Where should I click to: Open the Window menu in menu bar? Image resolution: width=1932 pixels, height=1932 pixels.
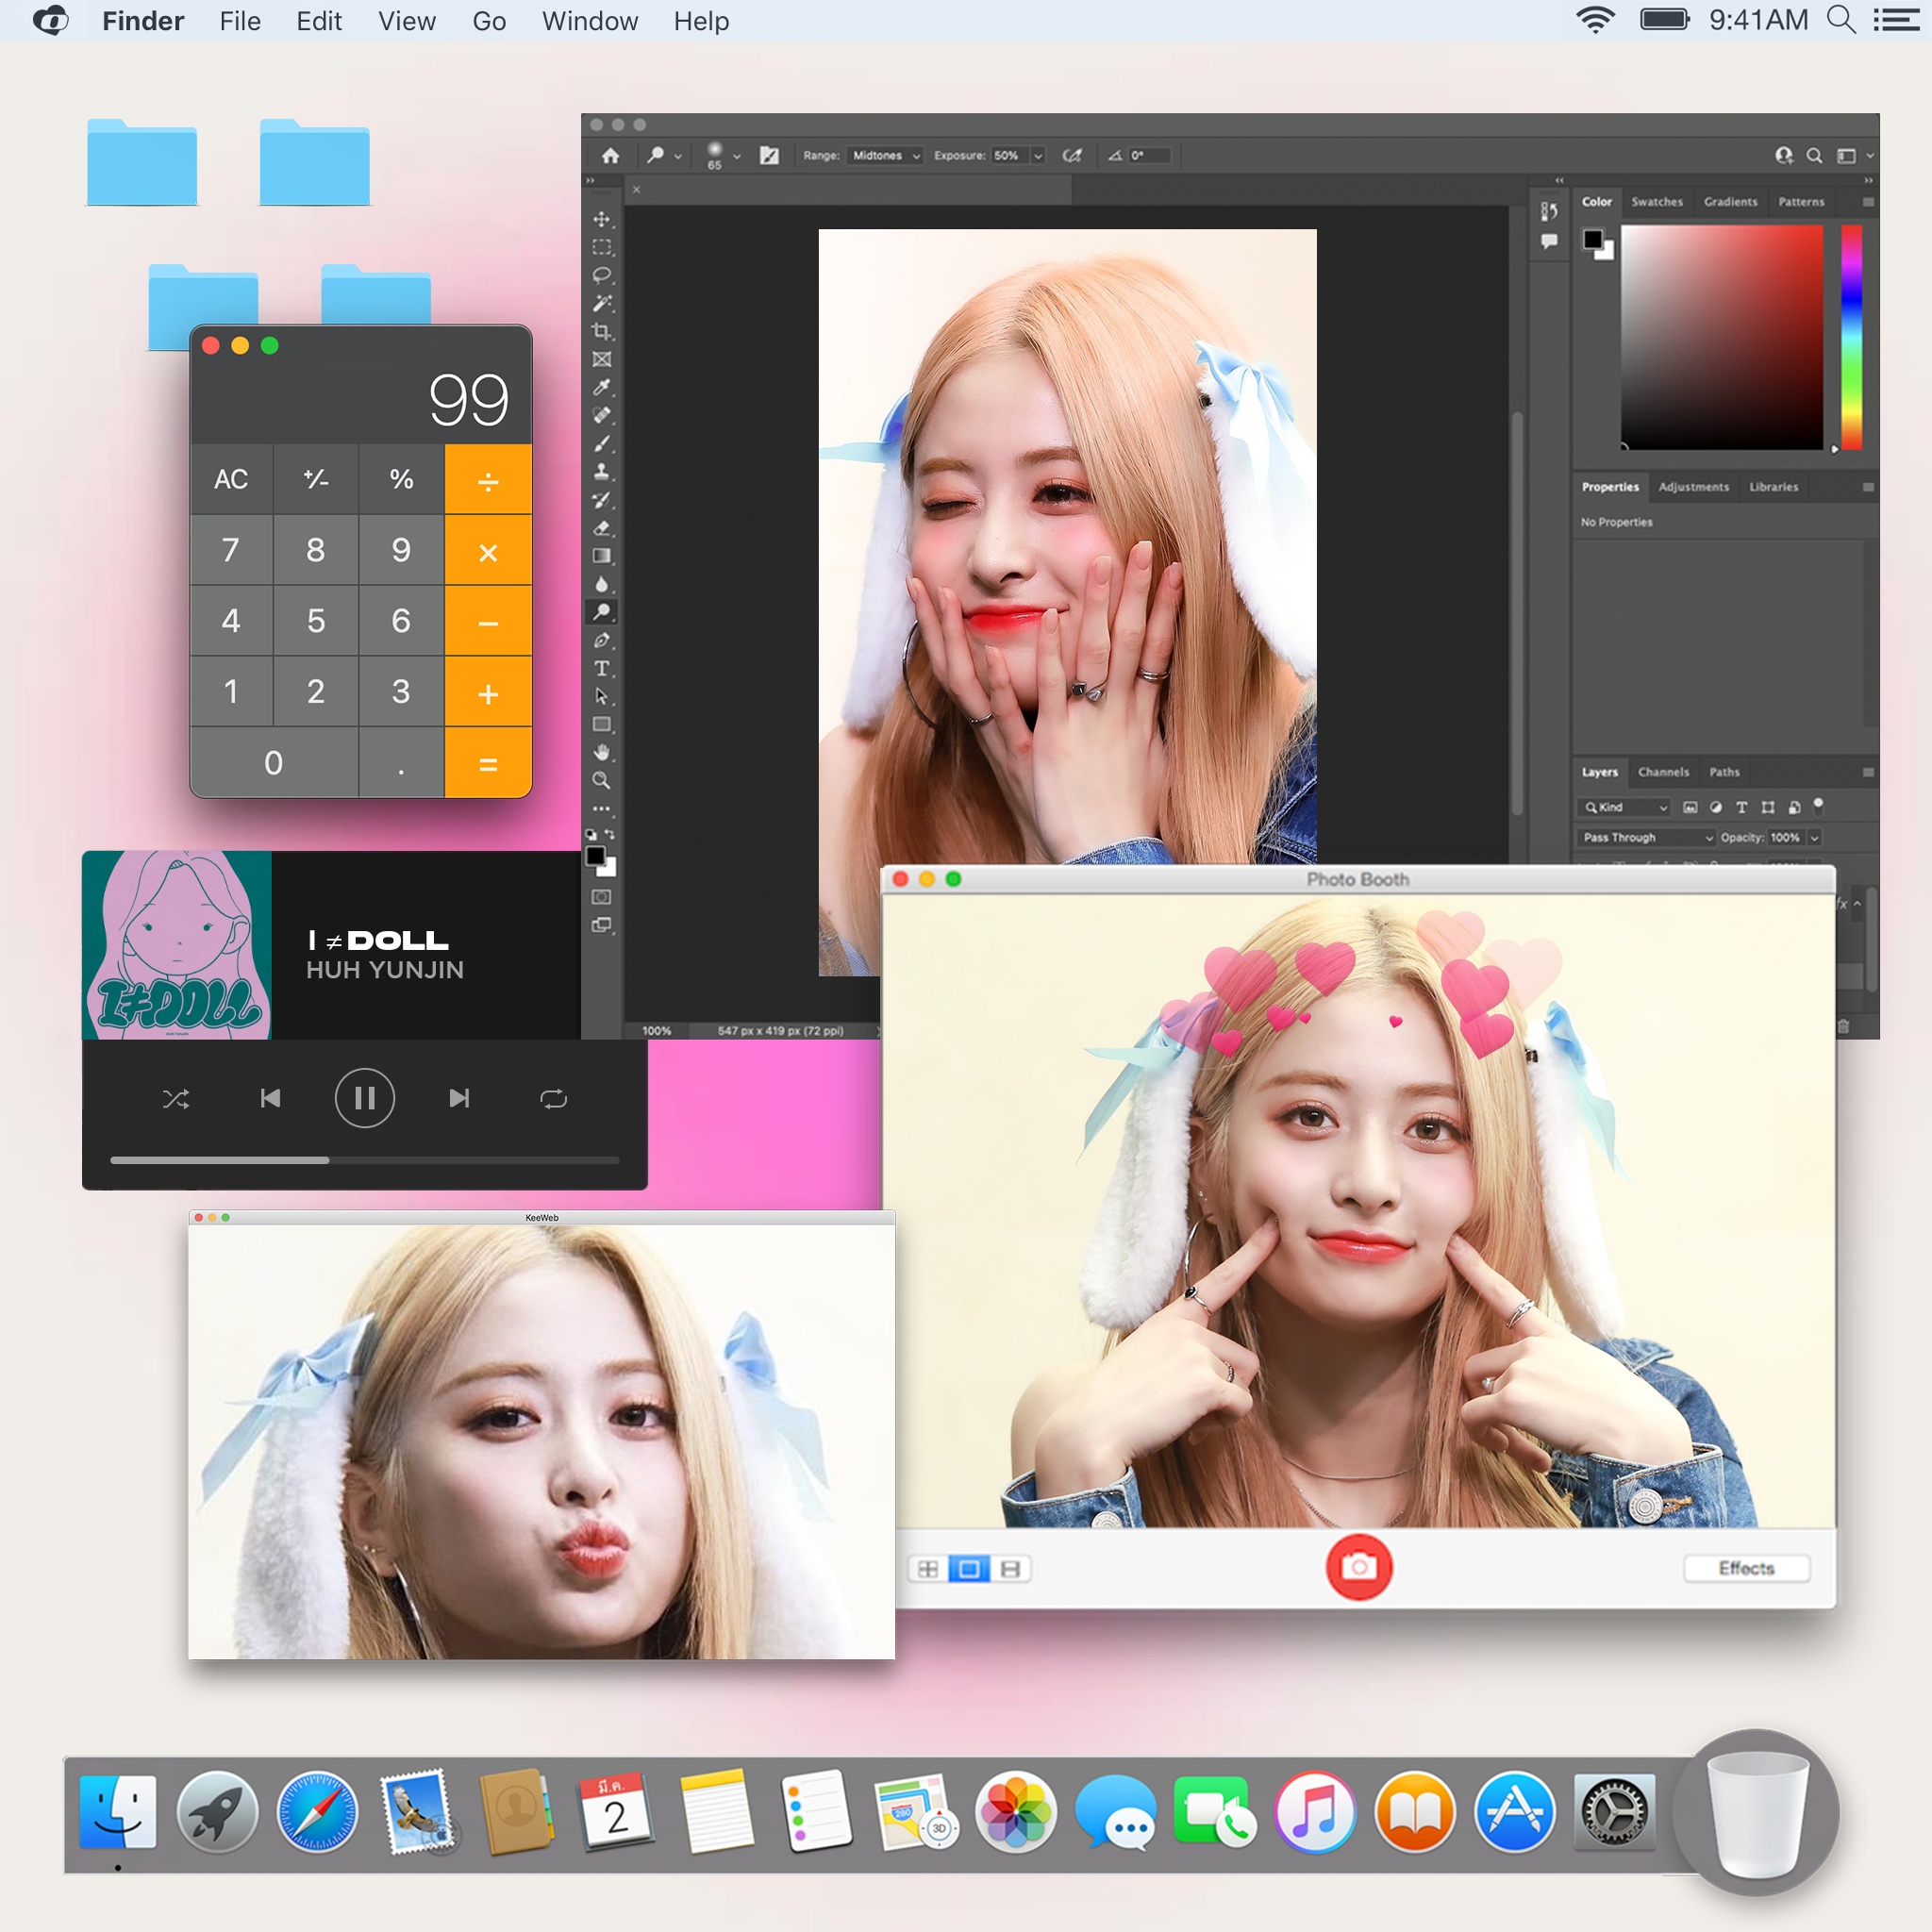click(x=589, y=21)
